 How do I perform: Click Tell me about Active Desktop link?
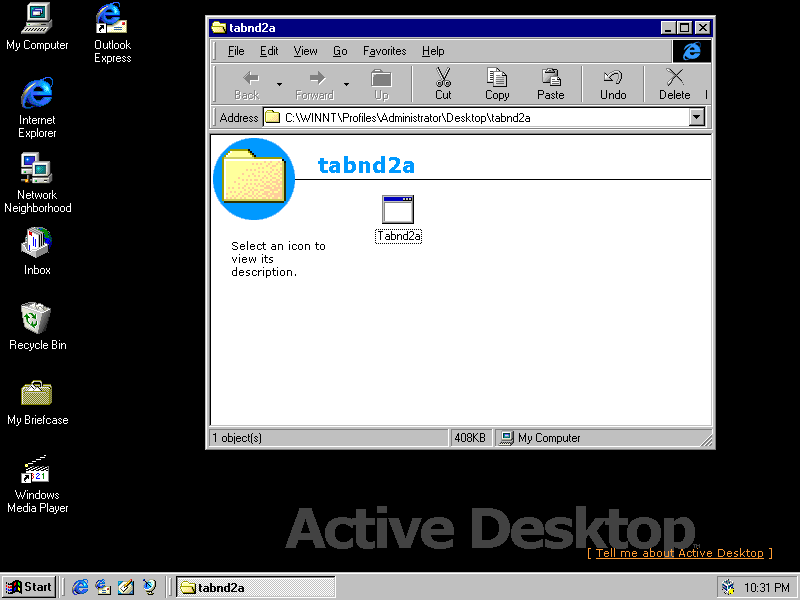tap(680, 553)
